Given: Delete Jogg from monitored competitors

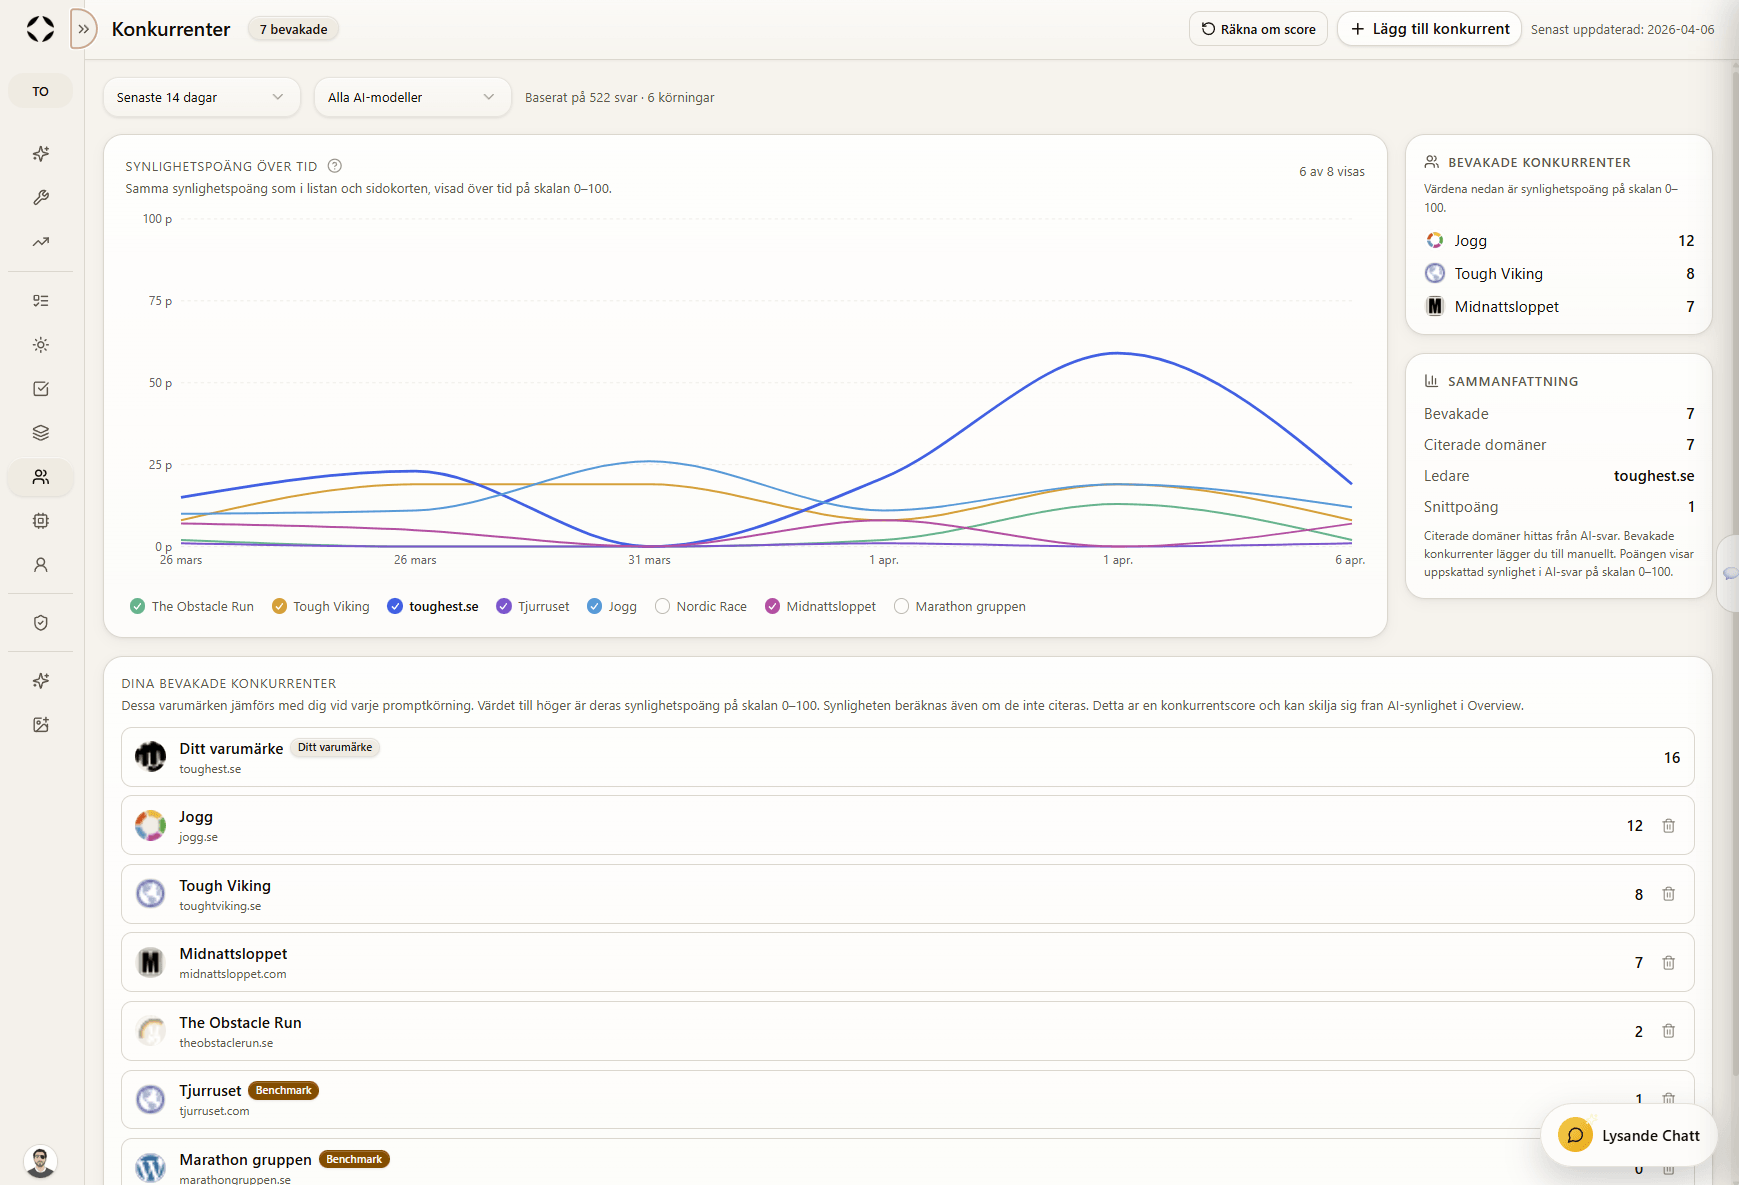Looking at the screenshot, I should point(1668,825).
